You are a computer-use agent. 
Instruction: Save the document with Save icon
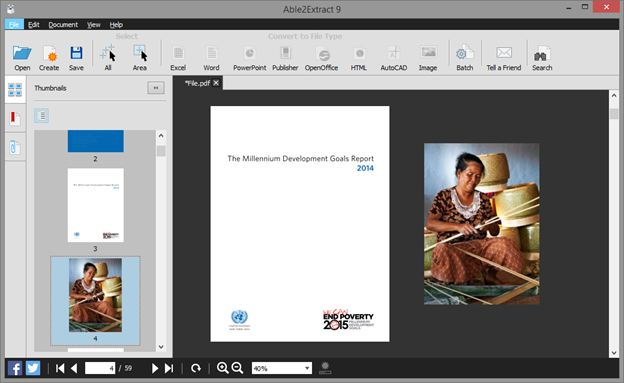(76, 58)
